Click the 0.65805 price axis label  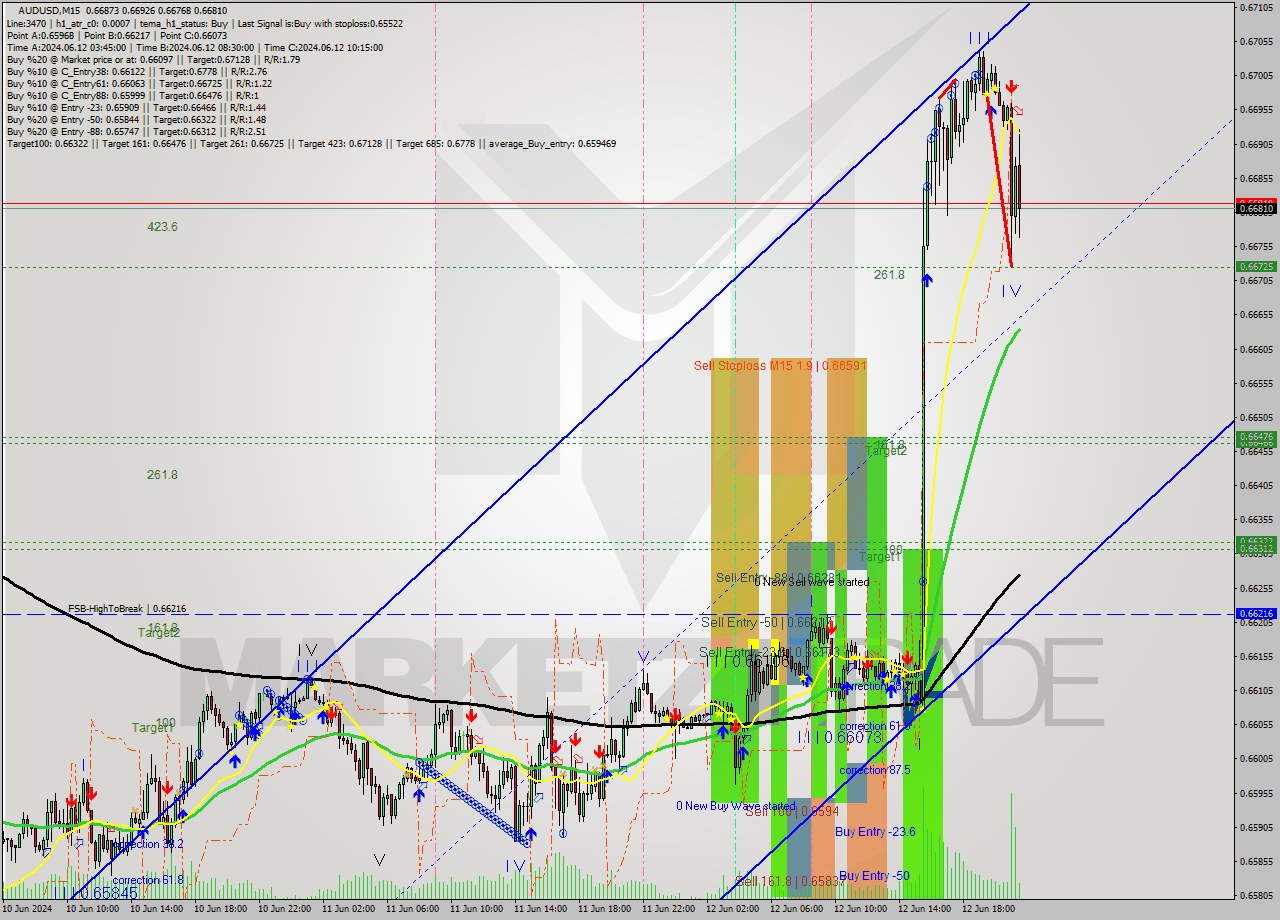pos(1258,895)
